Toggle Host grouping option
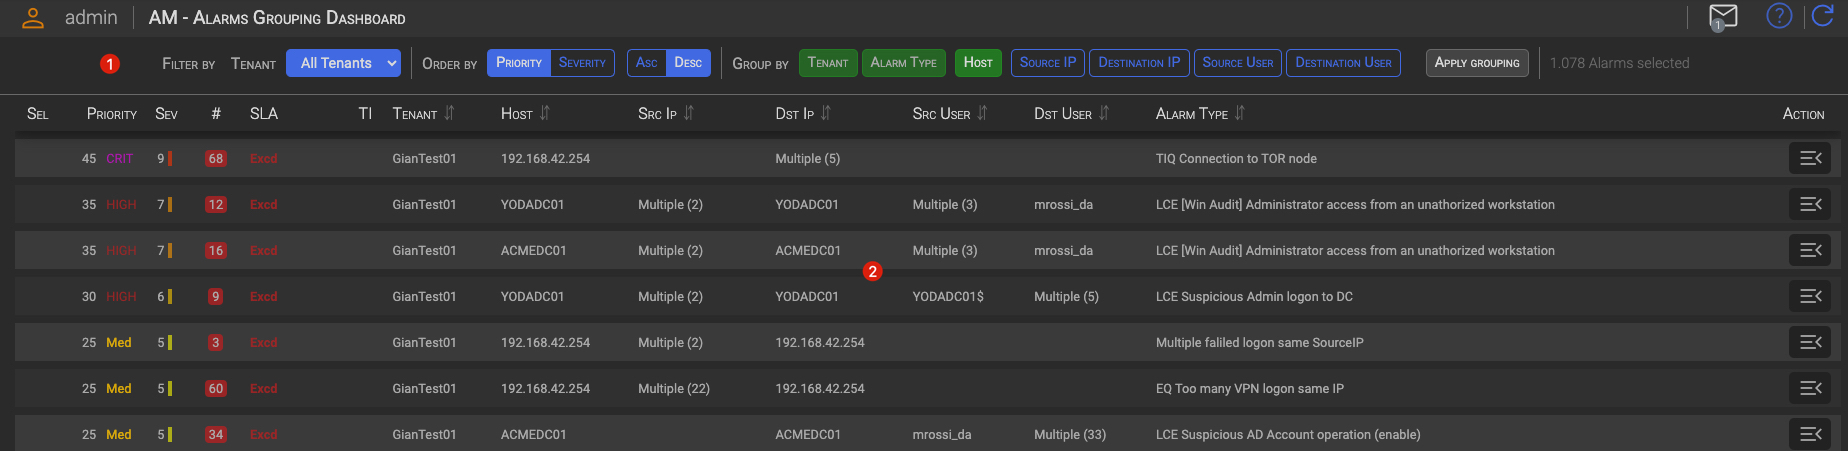Screen dimensions: 1848x451 tap(977, 63)
